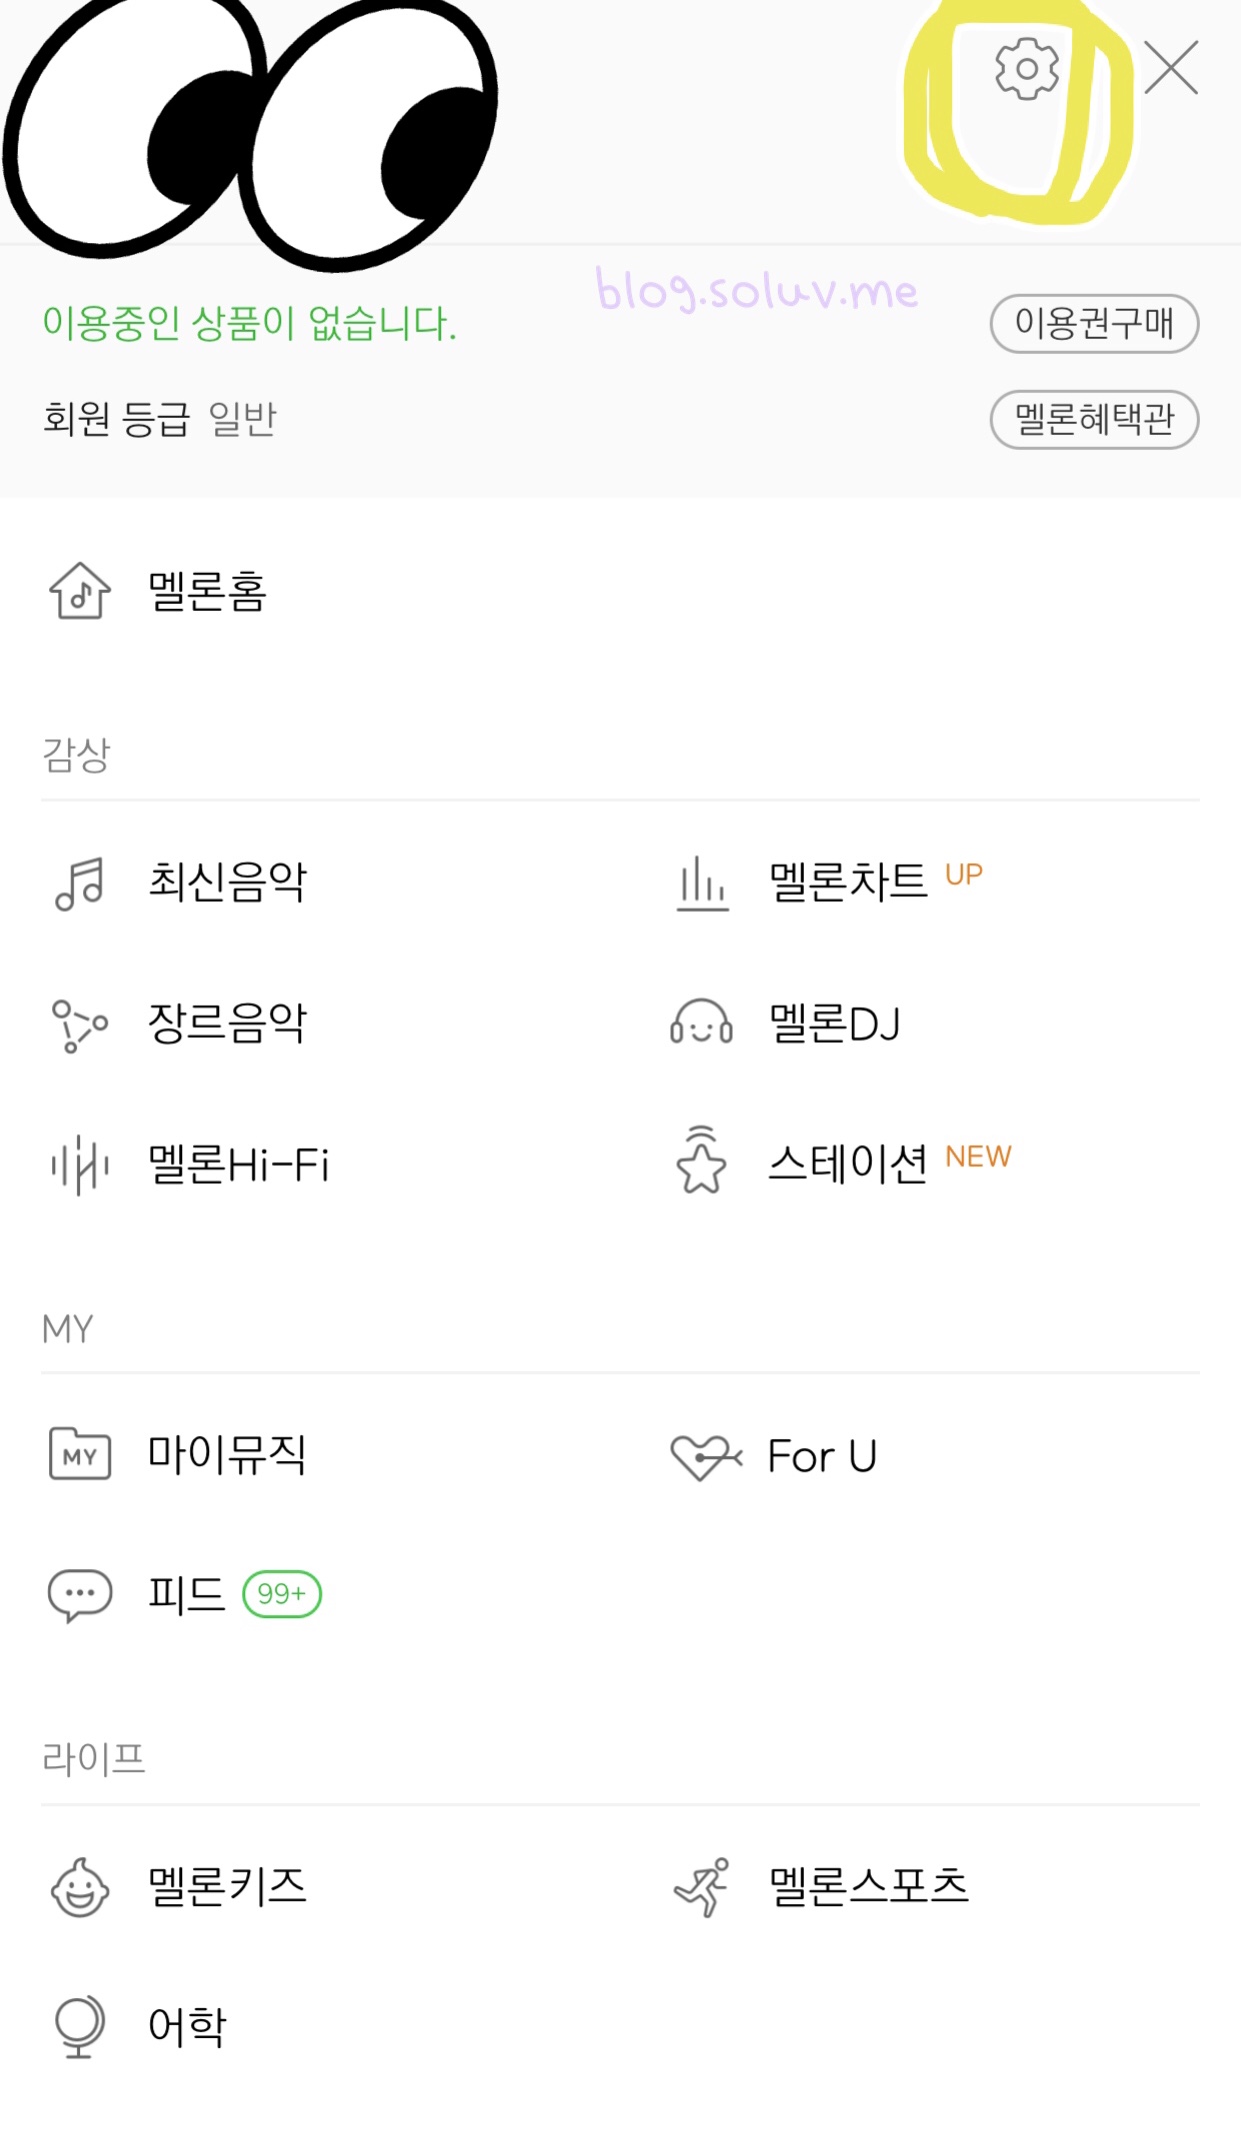Tap the 이용권구매 button
The image size is (1241, 2140).
coord(1094,323)
